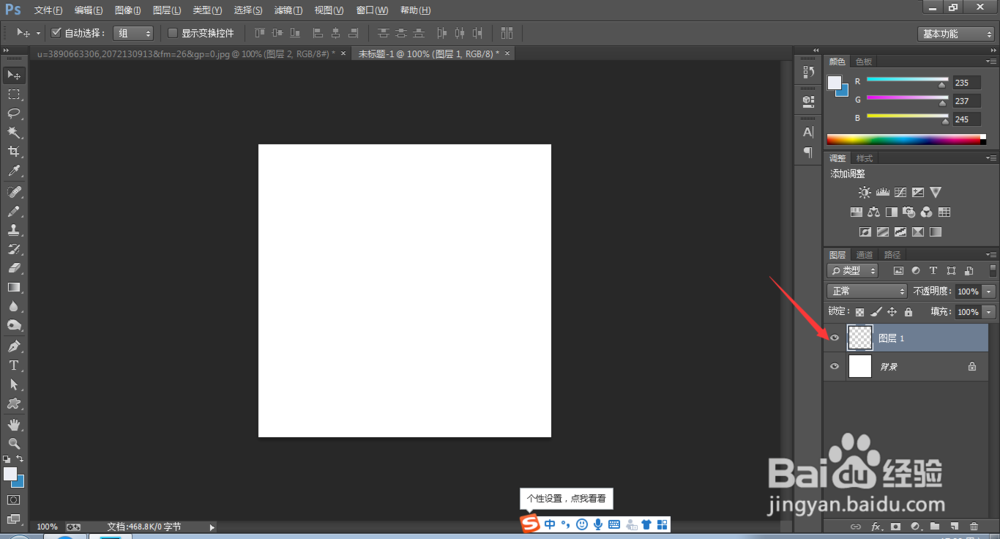Click create new layer icon
The height and width of the screenshot is (539, 1000).
[954, 526]
